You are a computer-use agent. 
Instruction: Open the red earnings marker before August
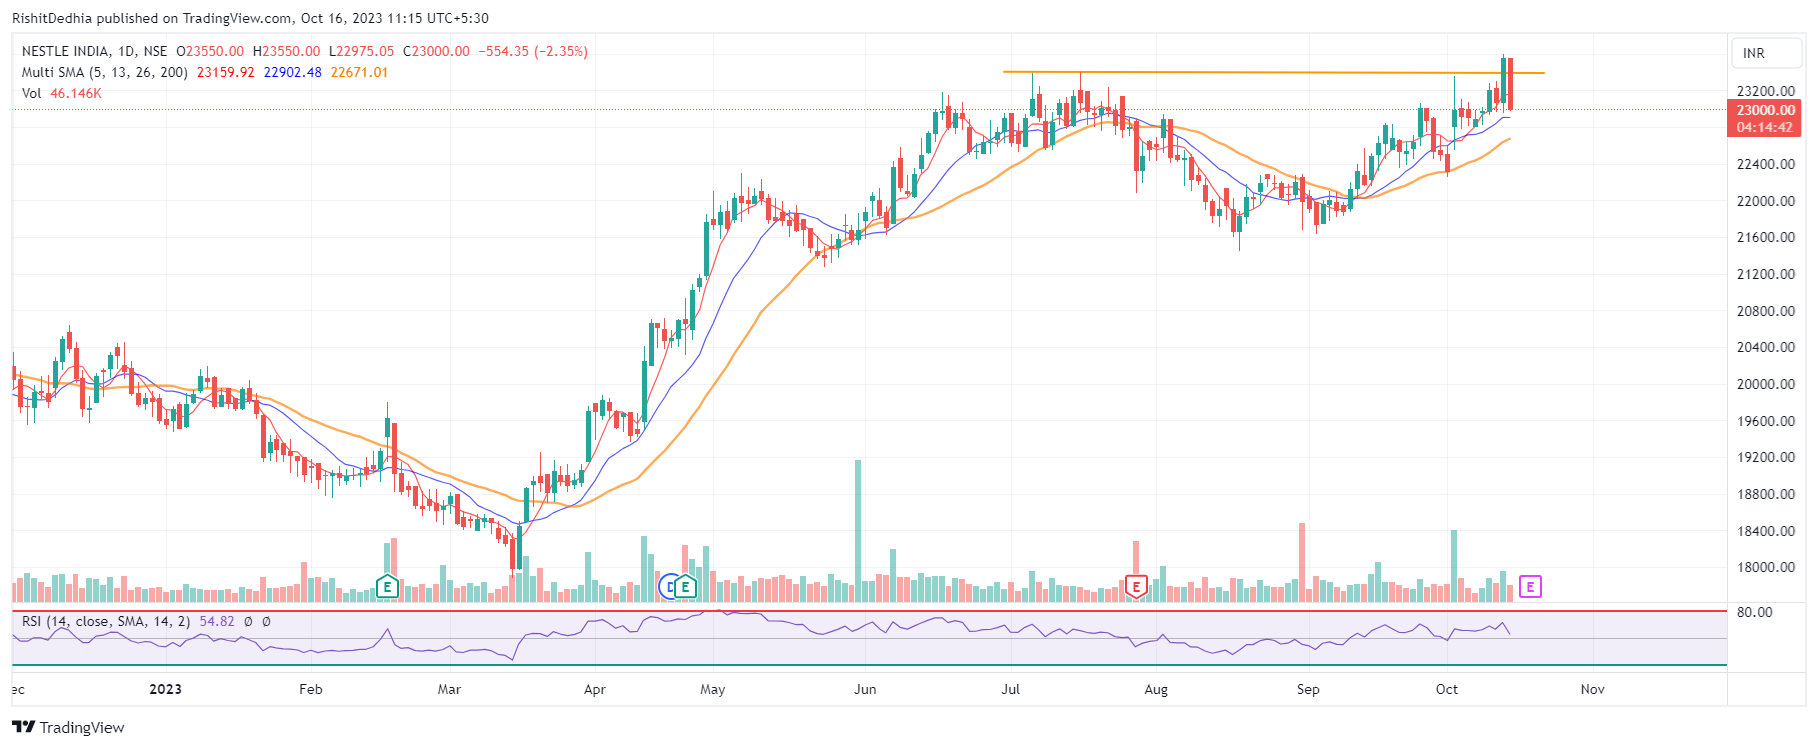click(1135, 587)
